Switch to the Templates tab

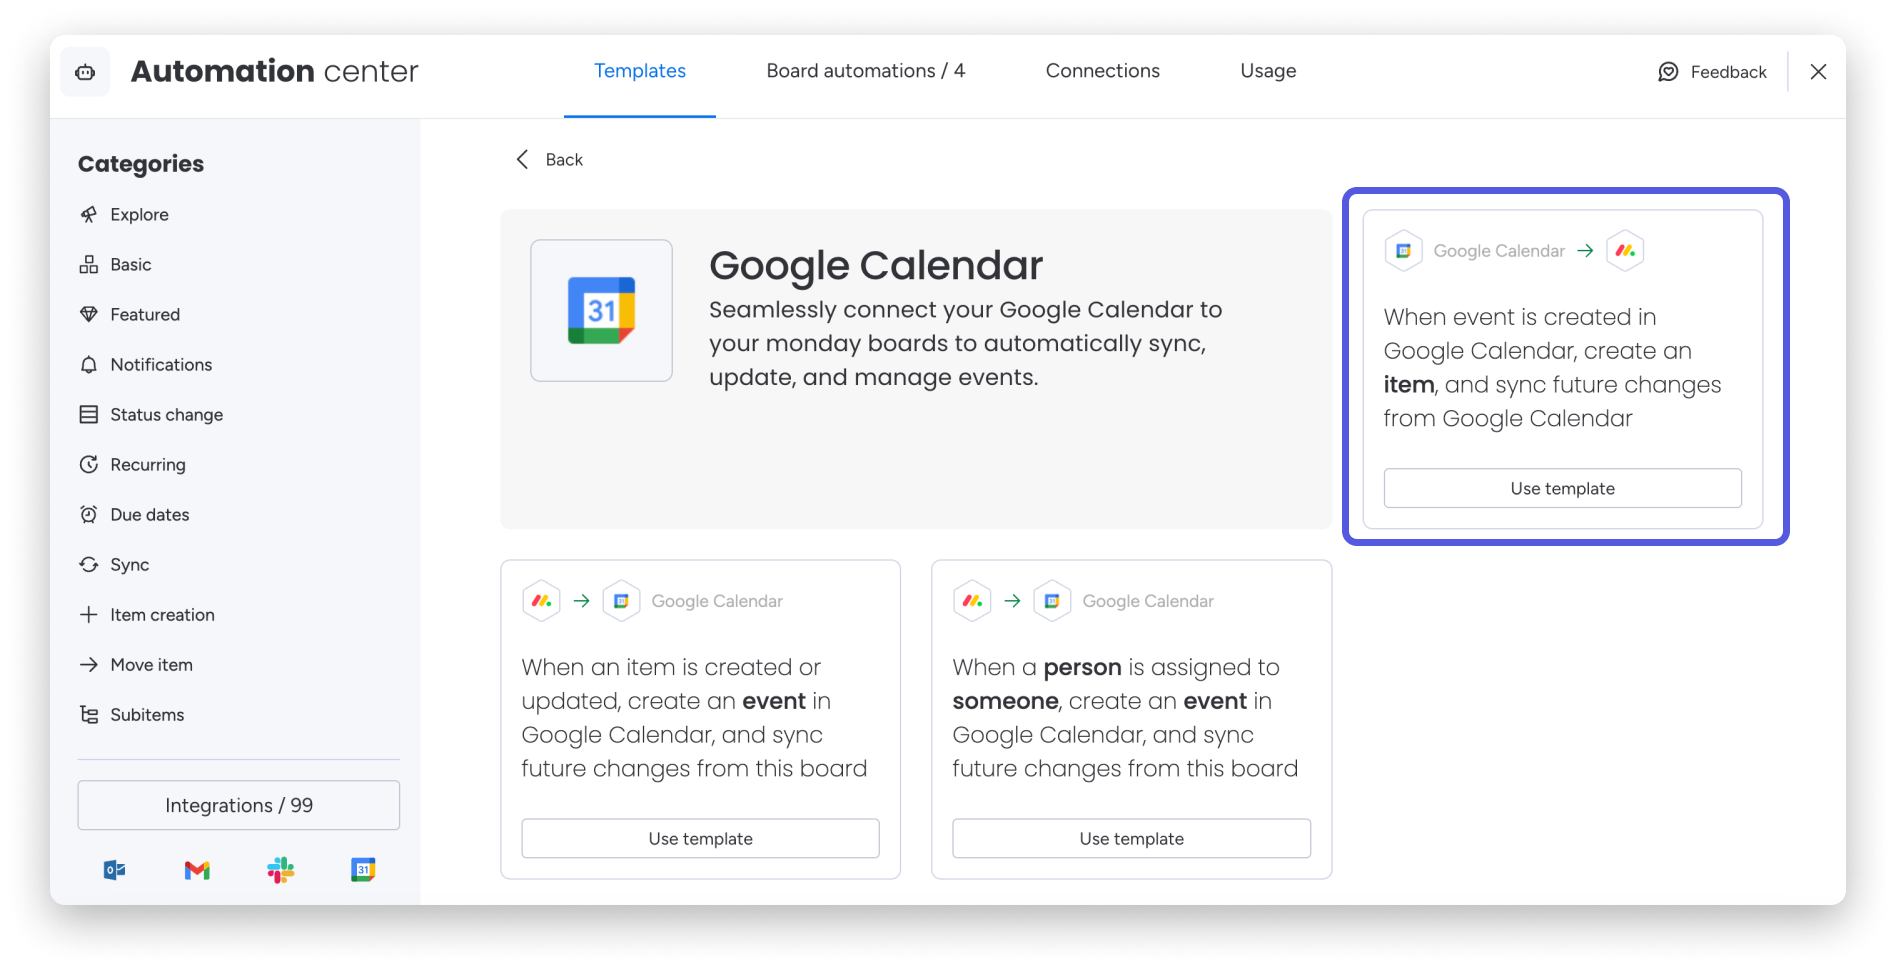tap(640, 71)
